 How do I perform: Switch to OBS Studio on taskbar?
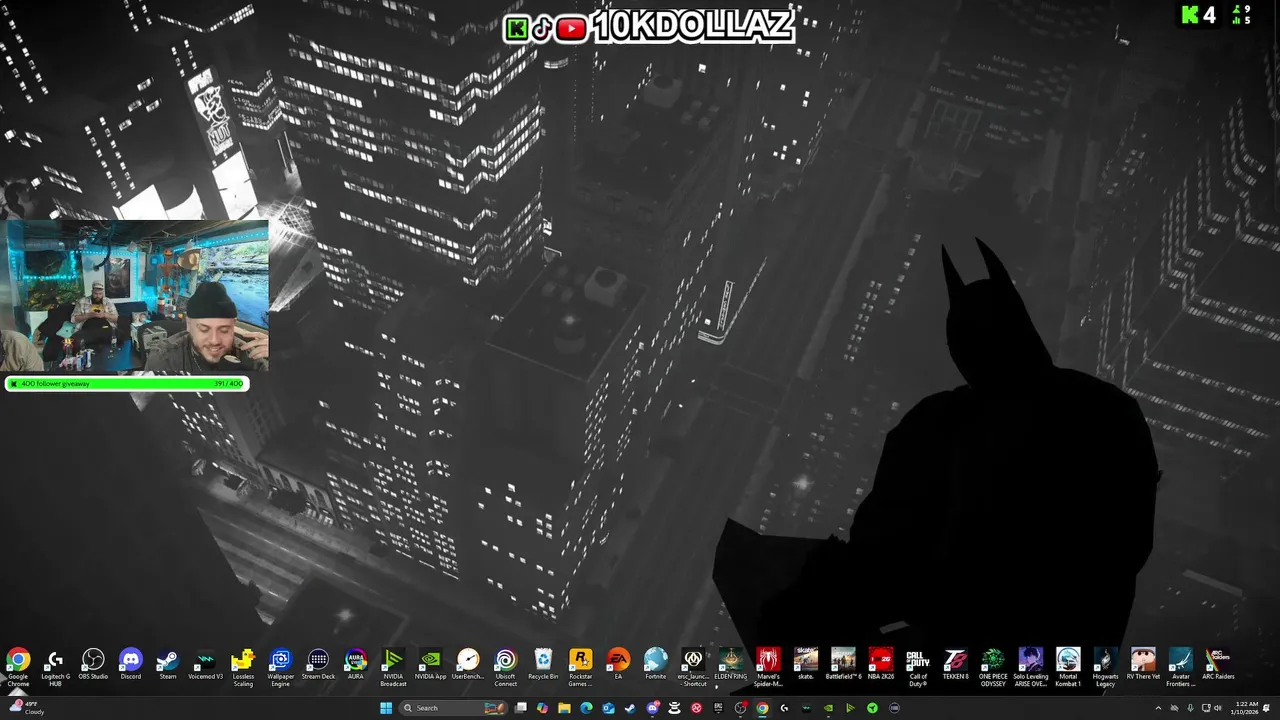(x=740, y=708)
